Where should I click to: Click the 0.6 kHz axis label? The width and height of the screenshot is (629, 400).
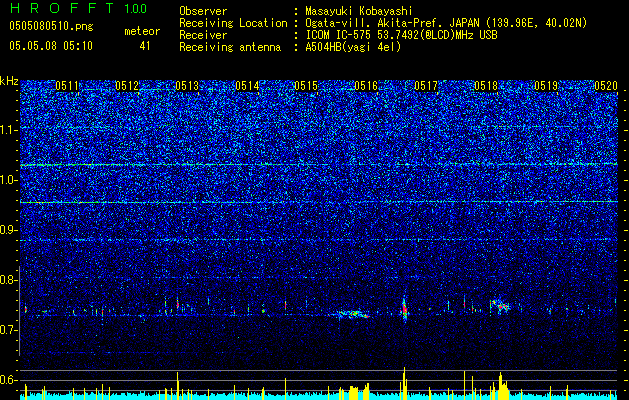(9, 380)
